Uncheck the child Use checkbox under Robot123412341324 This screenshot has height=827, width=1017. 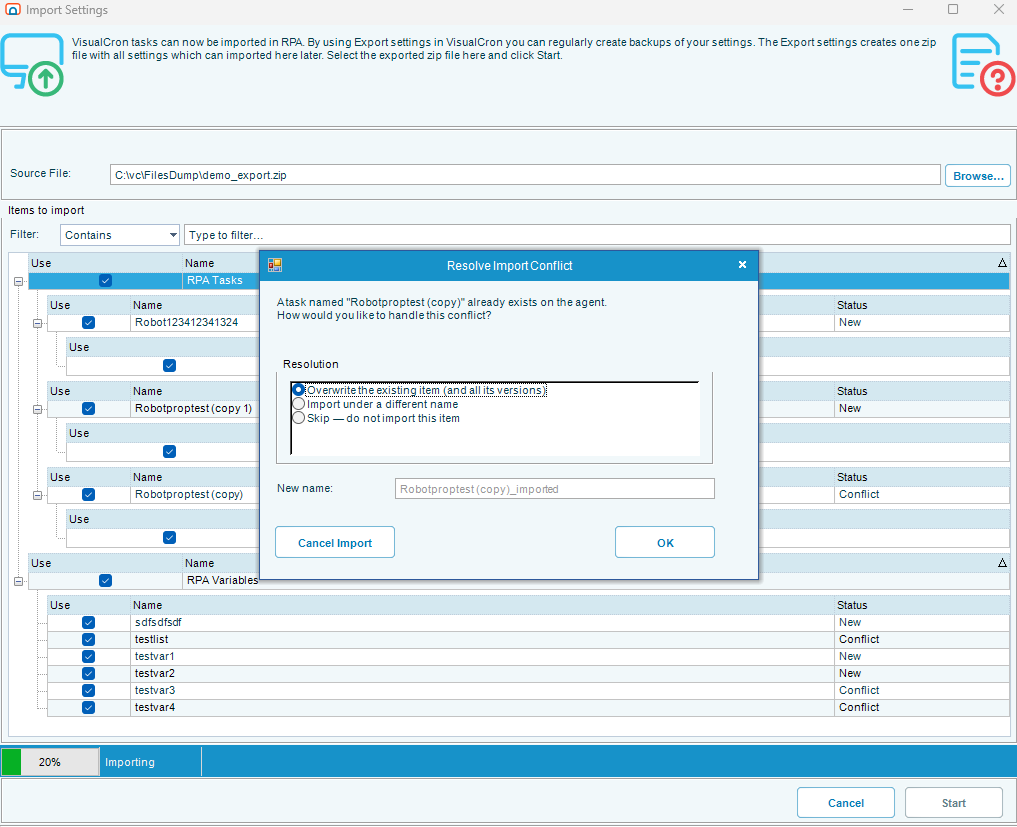pos(169,365)
